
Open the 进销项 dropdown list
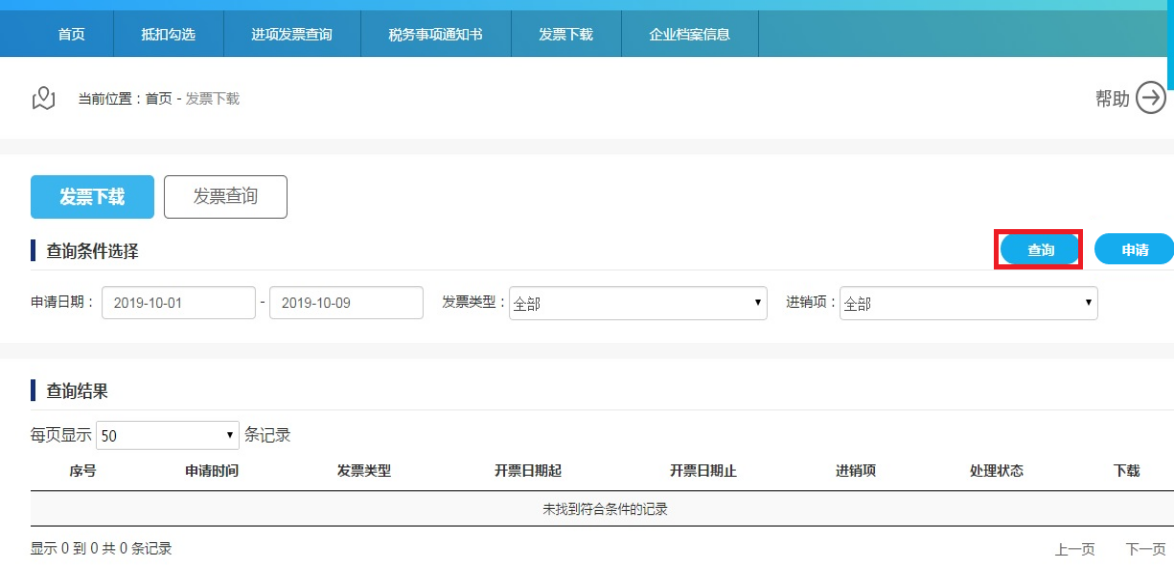pos(968,303)
